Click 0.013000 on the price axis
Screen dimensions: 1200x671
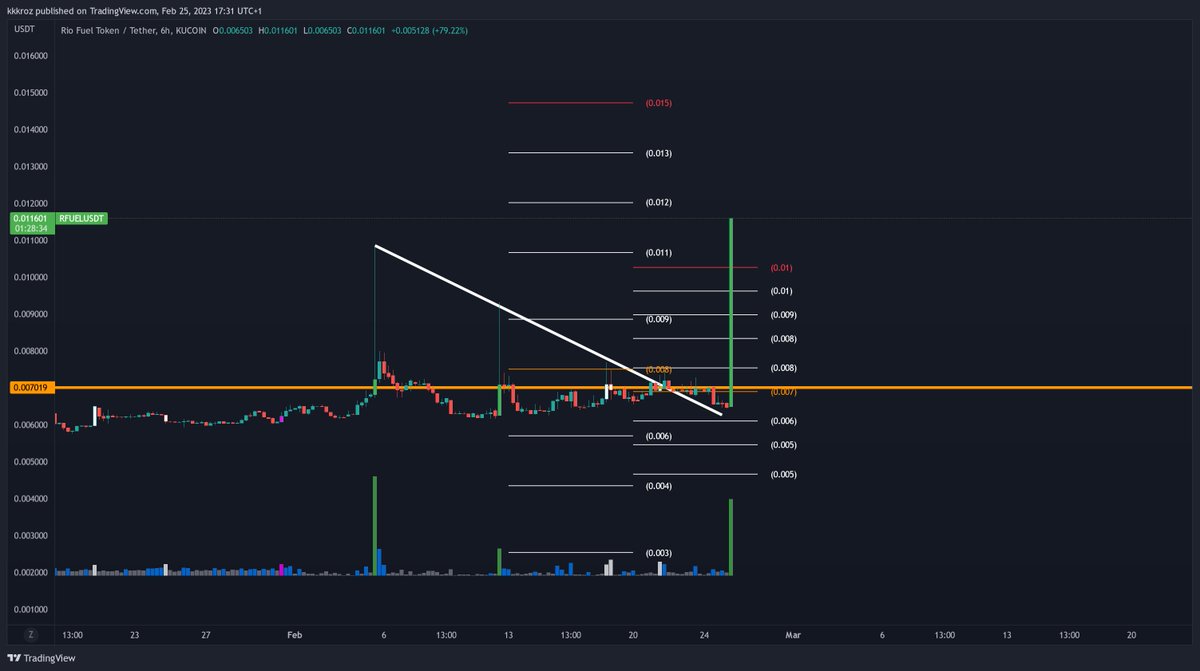(30, 167)
